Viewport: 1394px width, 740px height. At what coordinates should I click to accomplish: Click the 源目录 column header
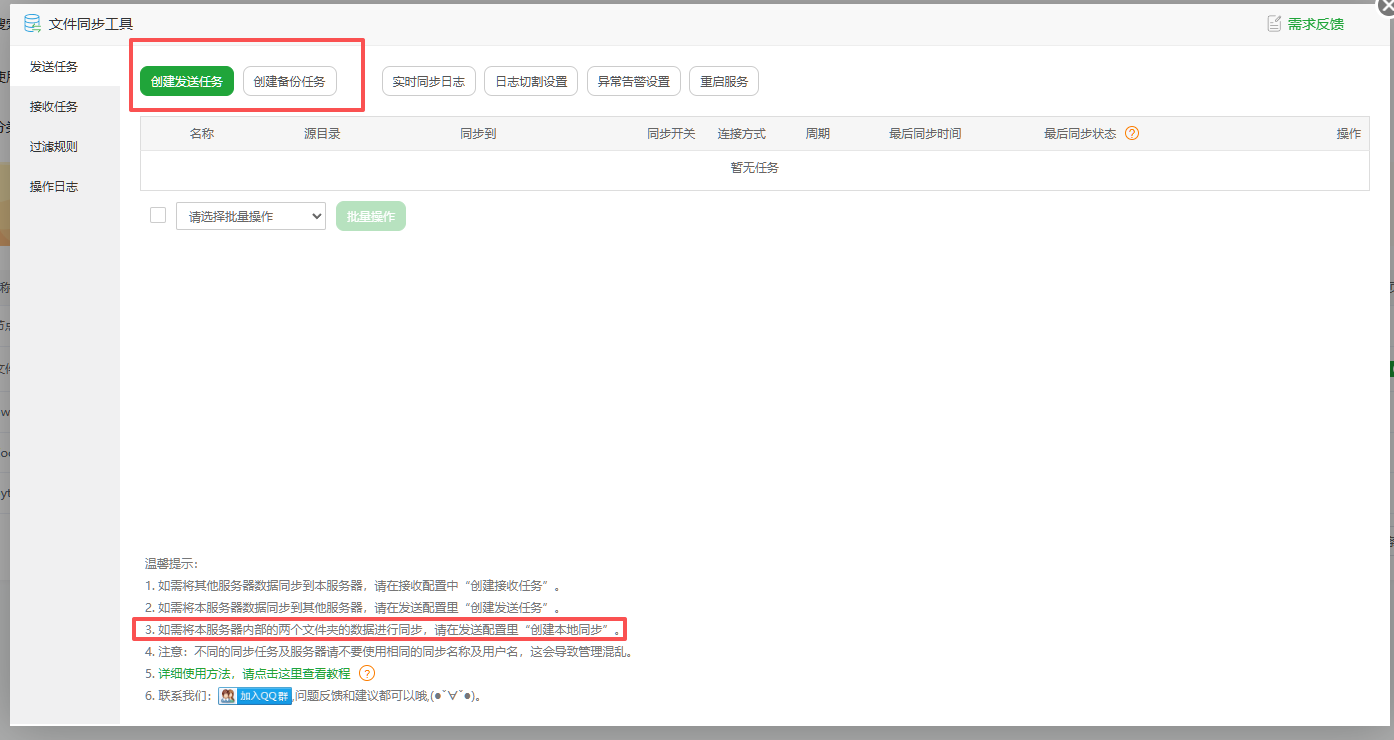(x=323, y=133)
